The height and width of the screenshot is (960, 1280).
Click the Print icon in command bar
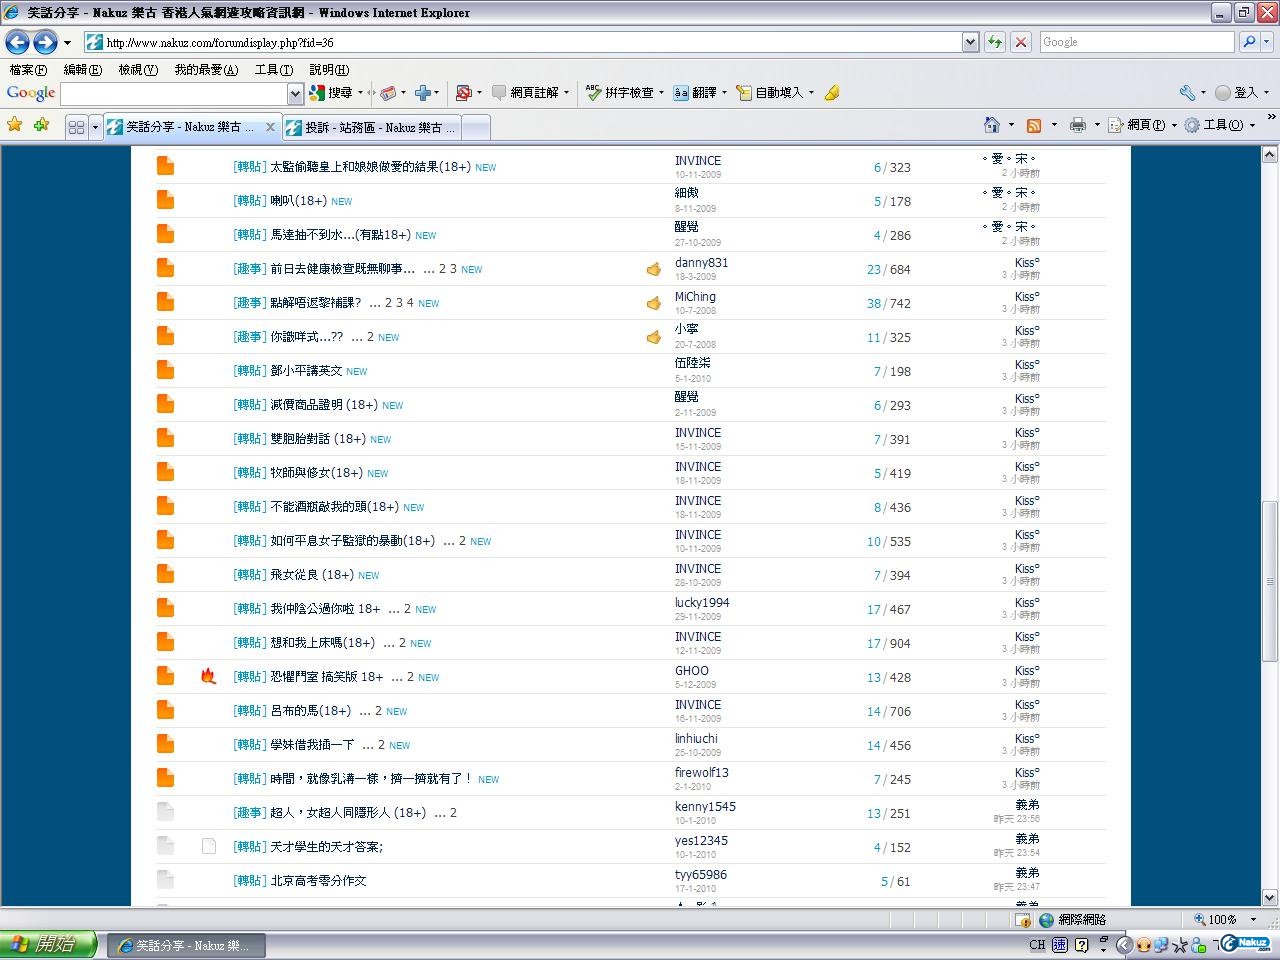click(1077, 125)
